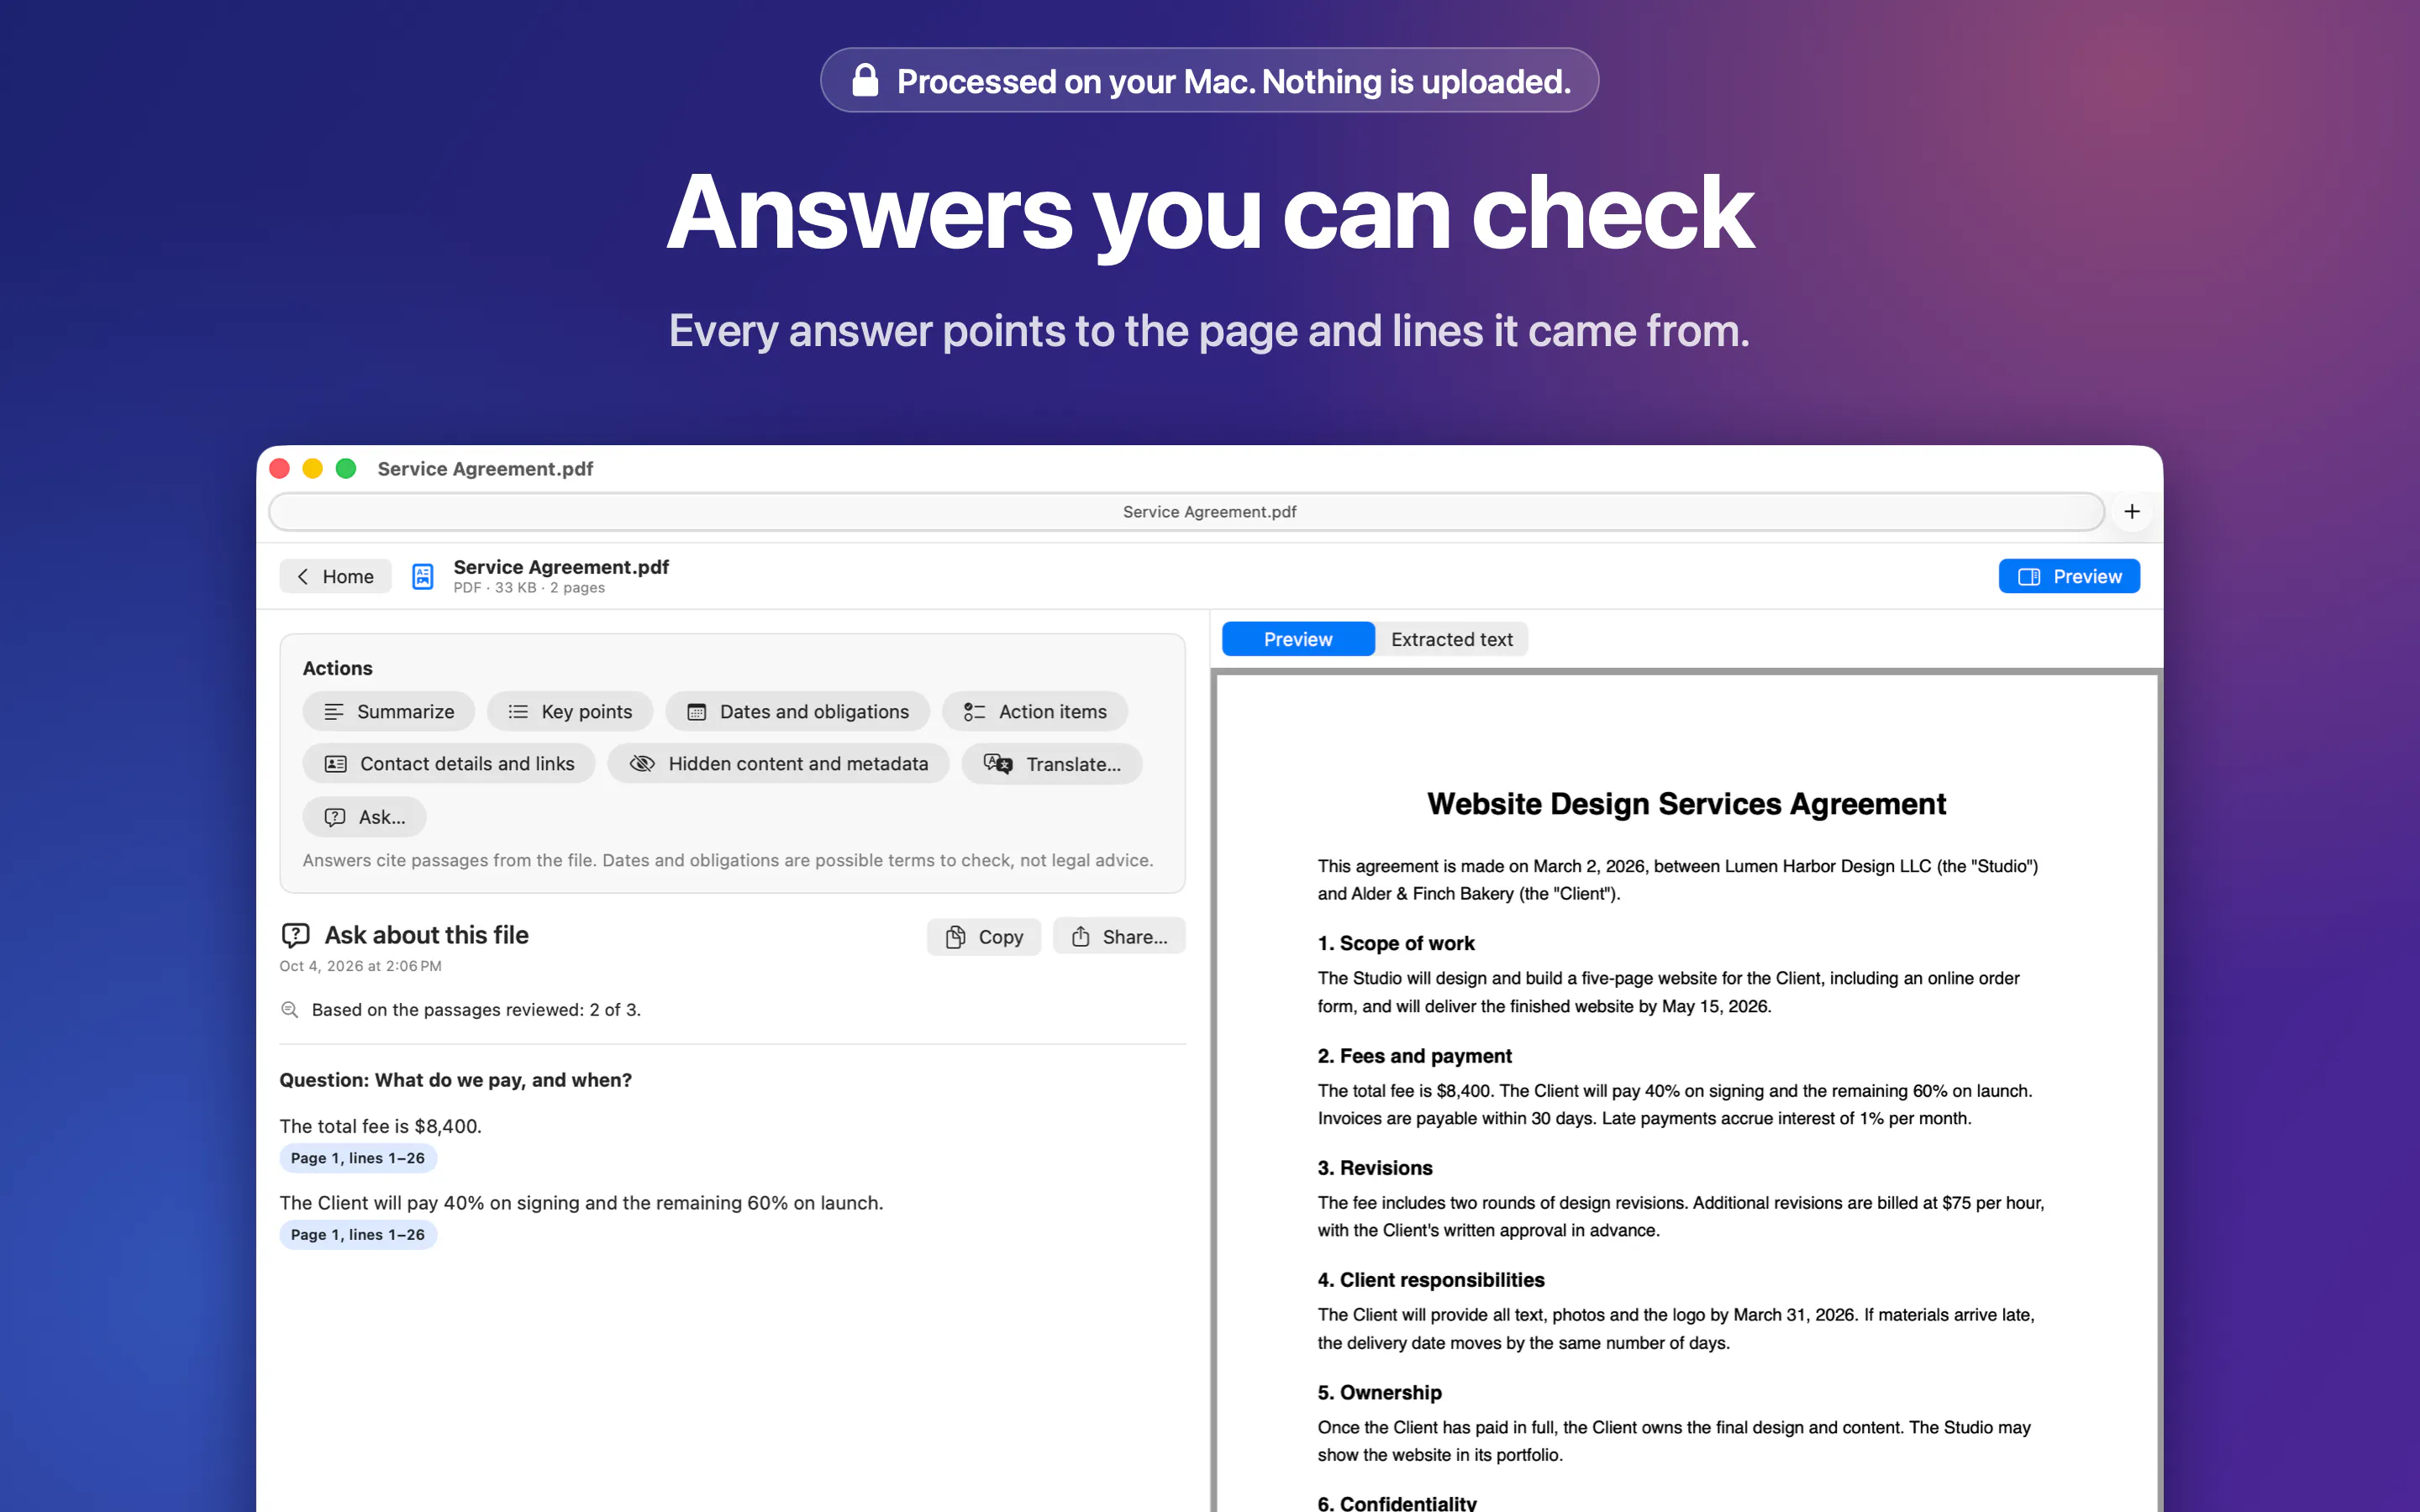Click the 'Oct 4, 2026 at 2:06 PM' timestamp

pos(361,966)
